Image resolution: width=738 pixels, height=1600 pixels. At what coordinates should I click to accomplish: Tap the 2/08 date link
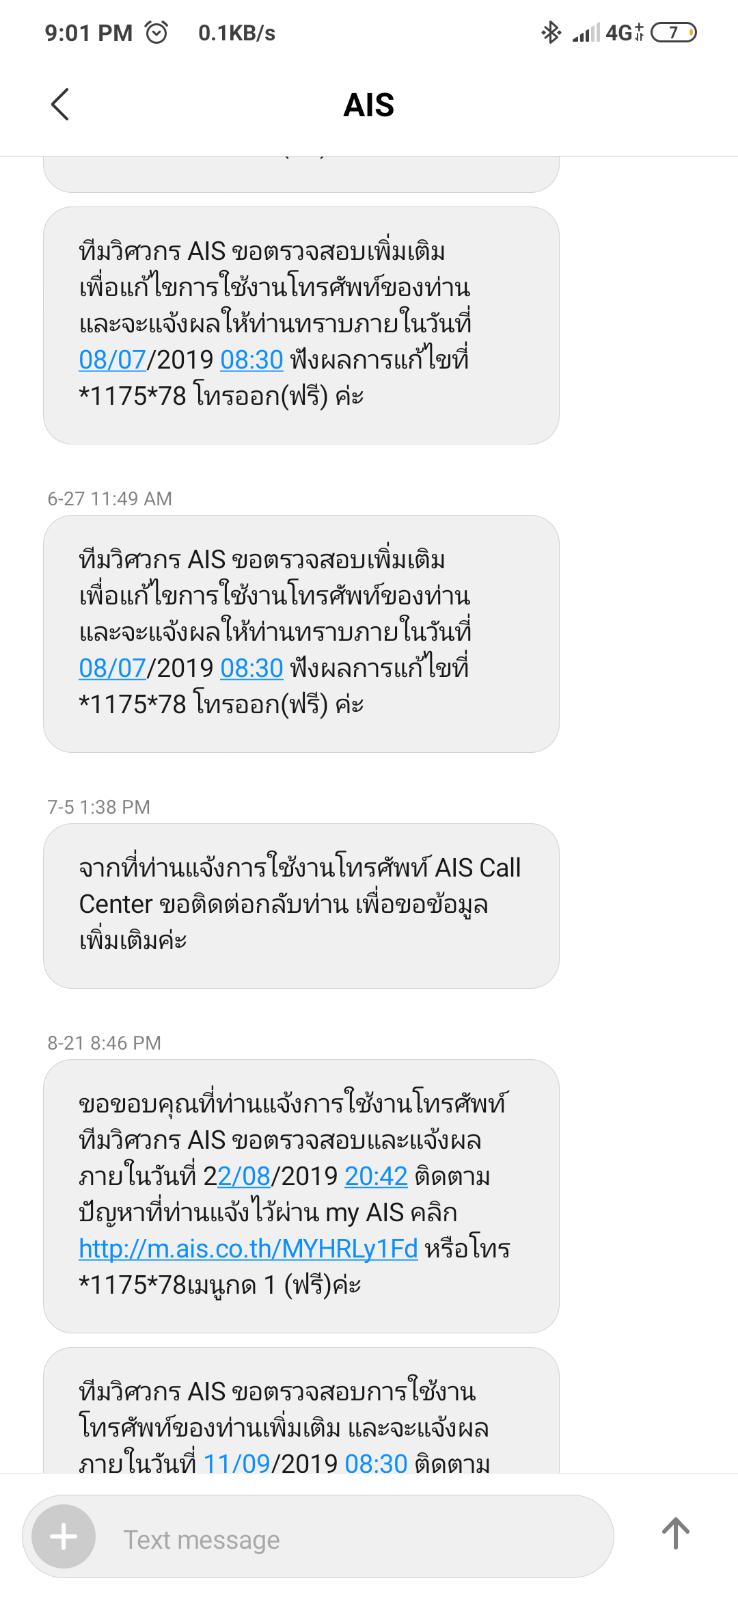point(245,1176)
